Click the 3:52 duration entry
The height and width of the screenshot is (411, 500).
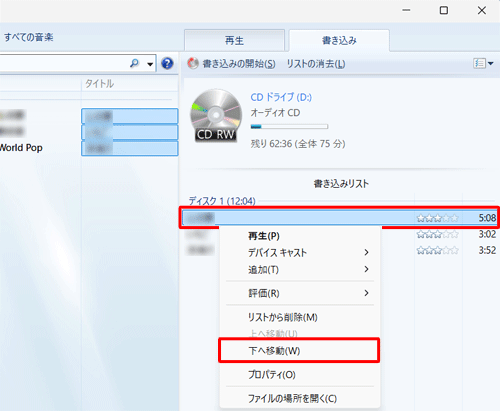[487, 250]
